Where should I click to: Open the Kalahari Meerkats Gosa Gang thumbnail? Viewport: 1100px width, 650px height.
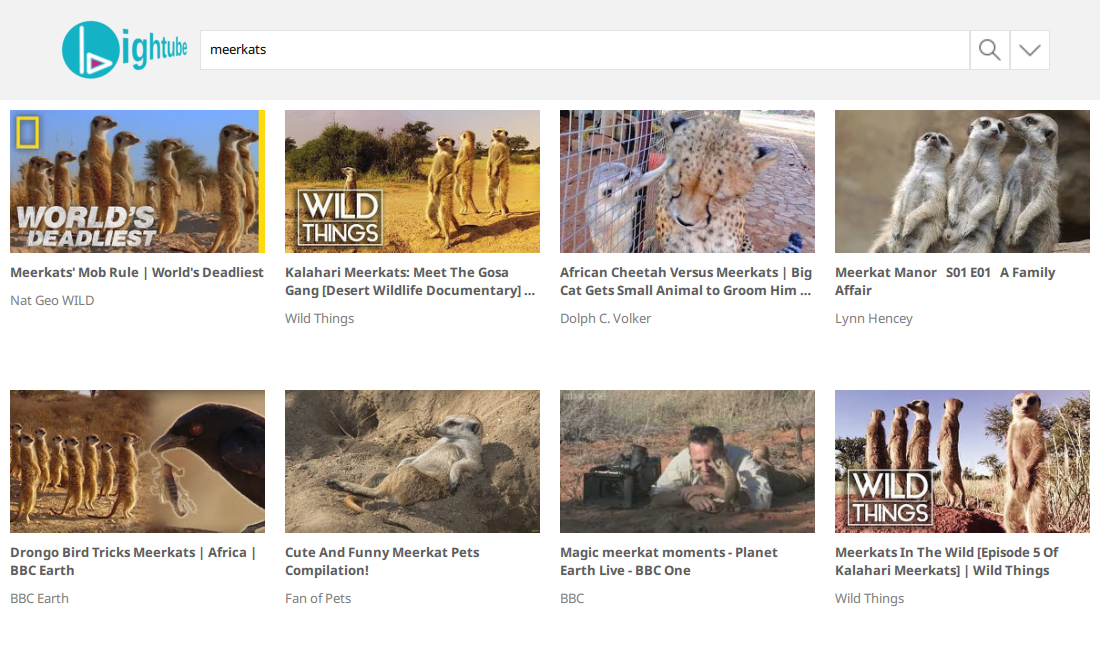click(412, 181)
